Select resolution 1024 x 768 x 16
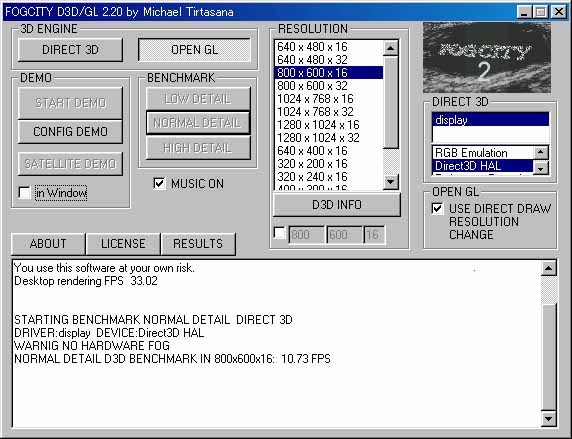Viewport: 572px width, 439px height. pos(329,99)
